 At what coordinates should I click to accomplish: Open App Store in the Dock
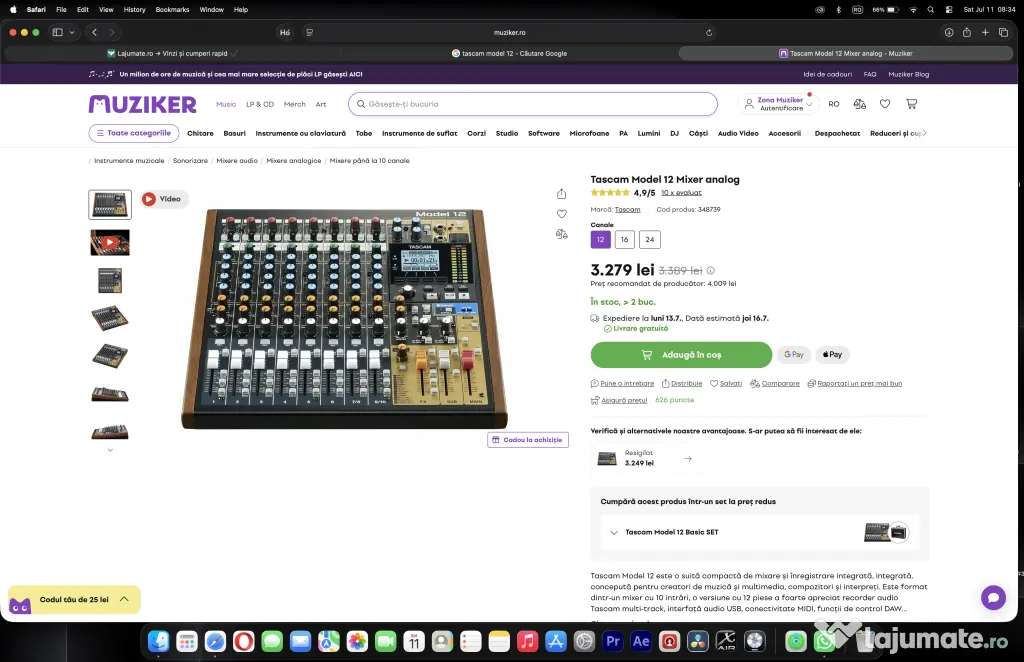coord(556,642)
